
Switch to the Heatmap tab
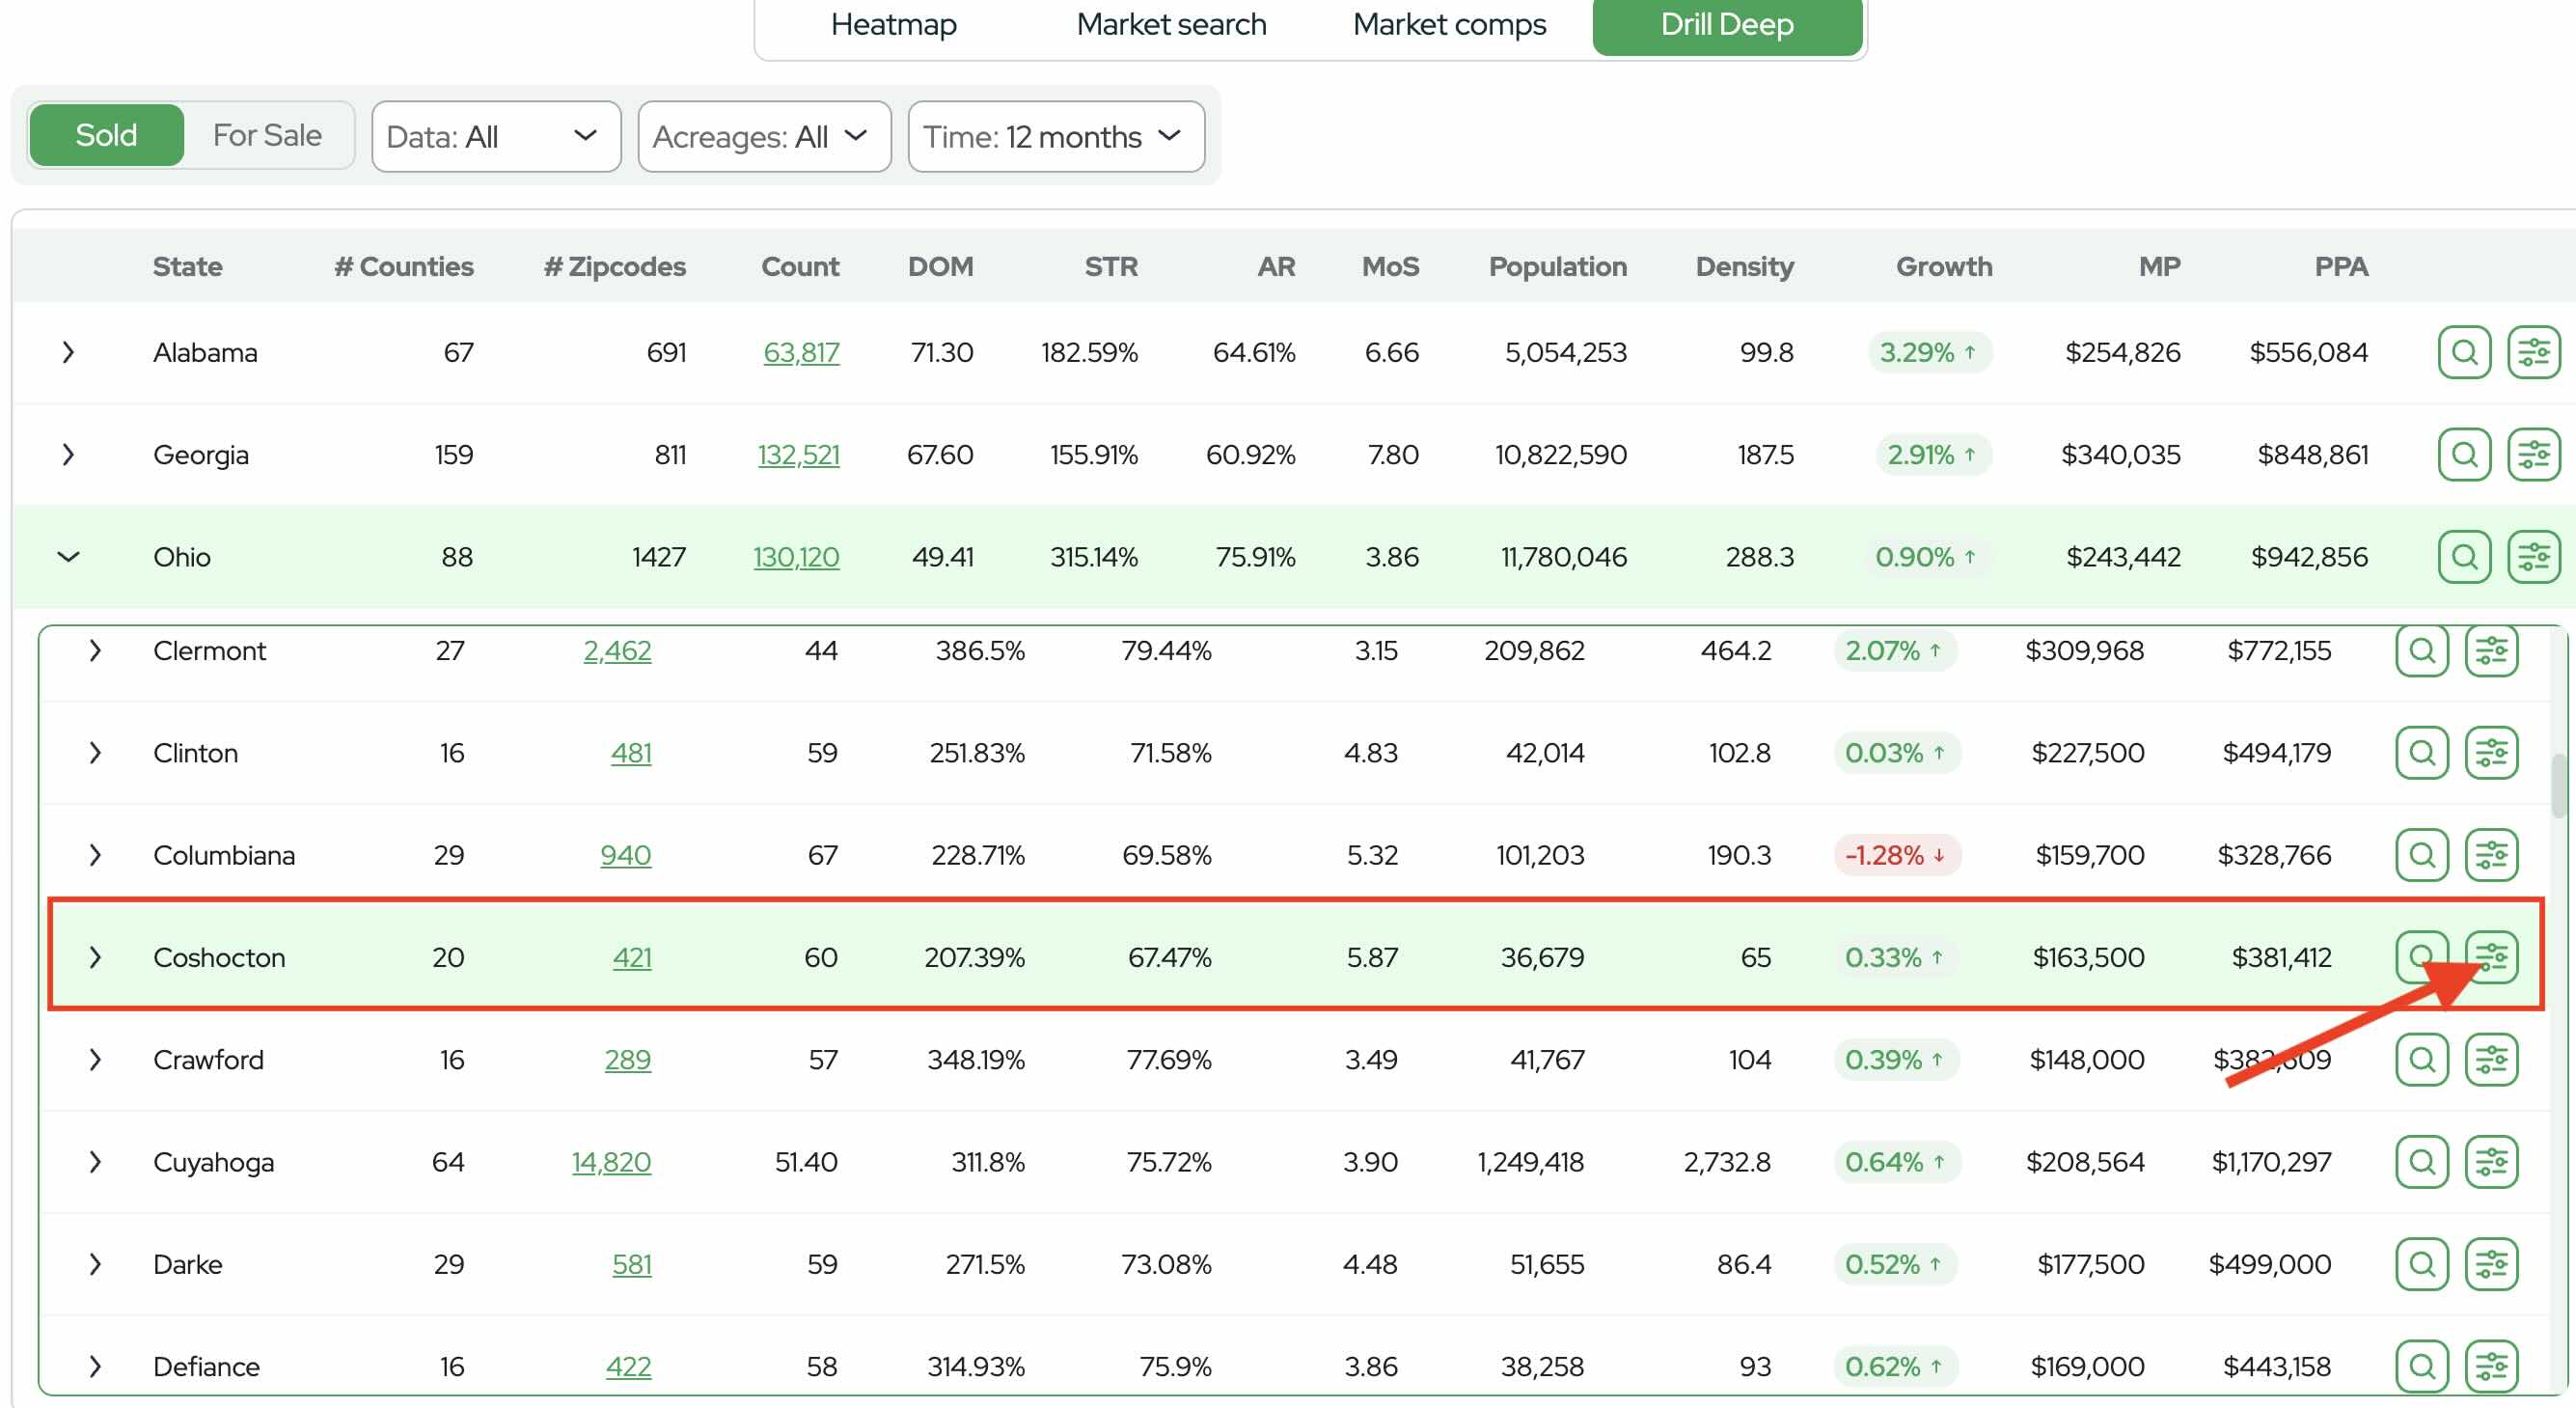[x=893, y=24]
